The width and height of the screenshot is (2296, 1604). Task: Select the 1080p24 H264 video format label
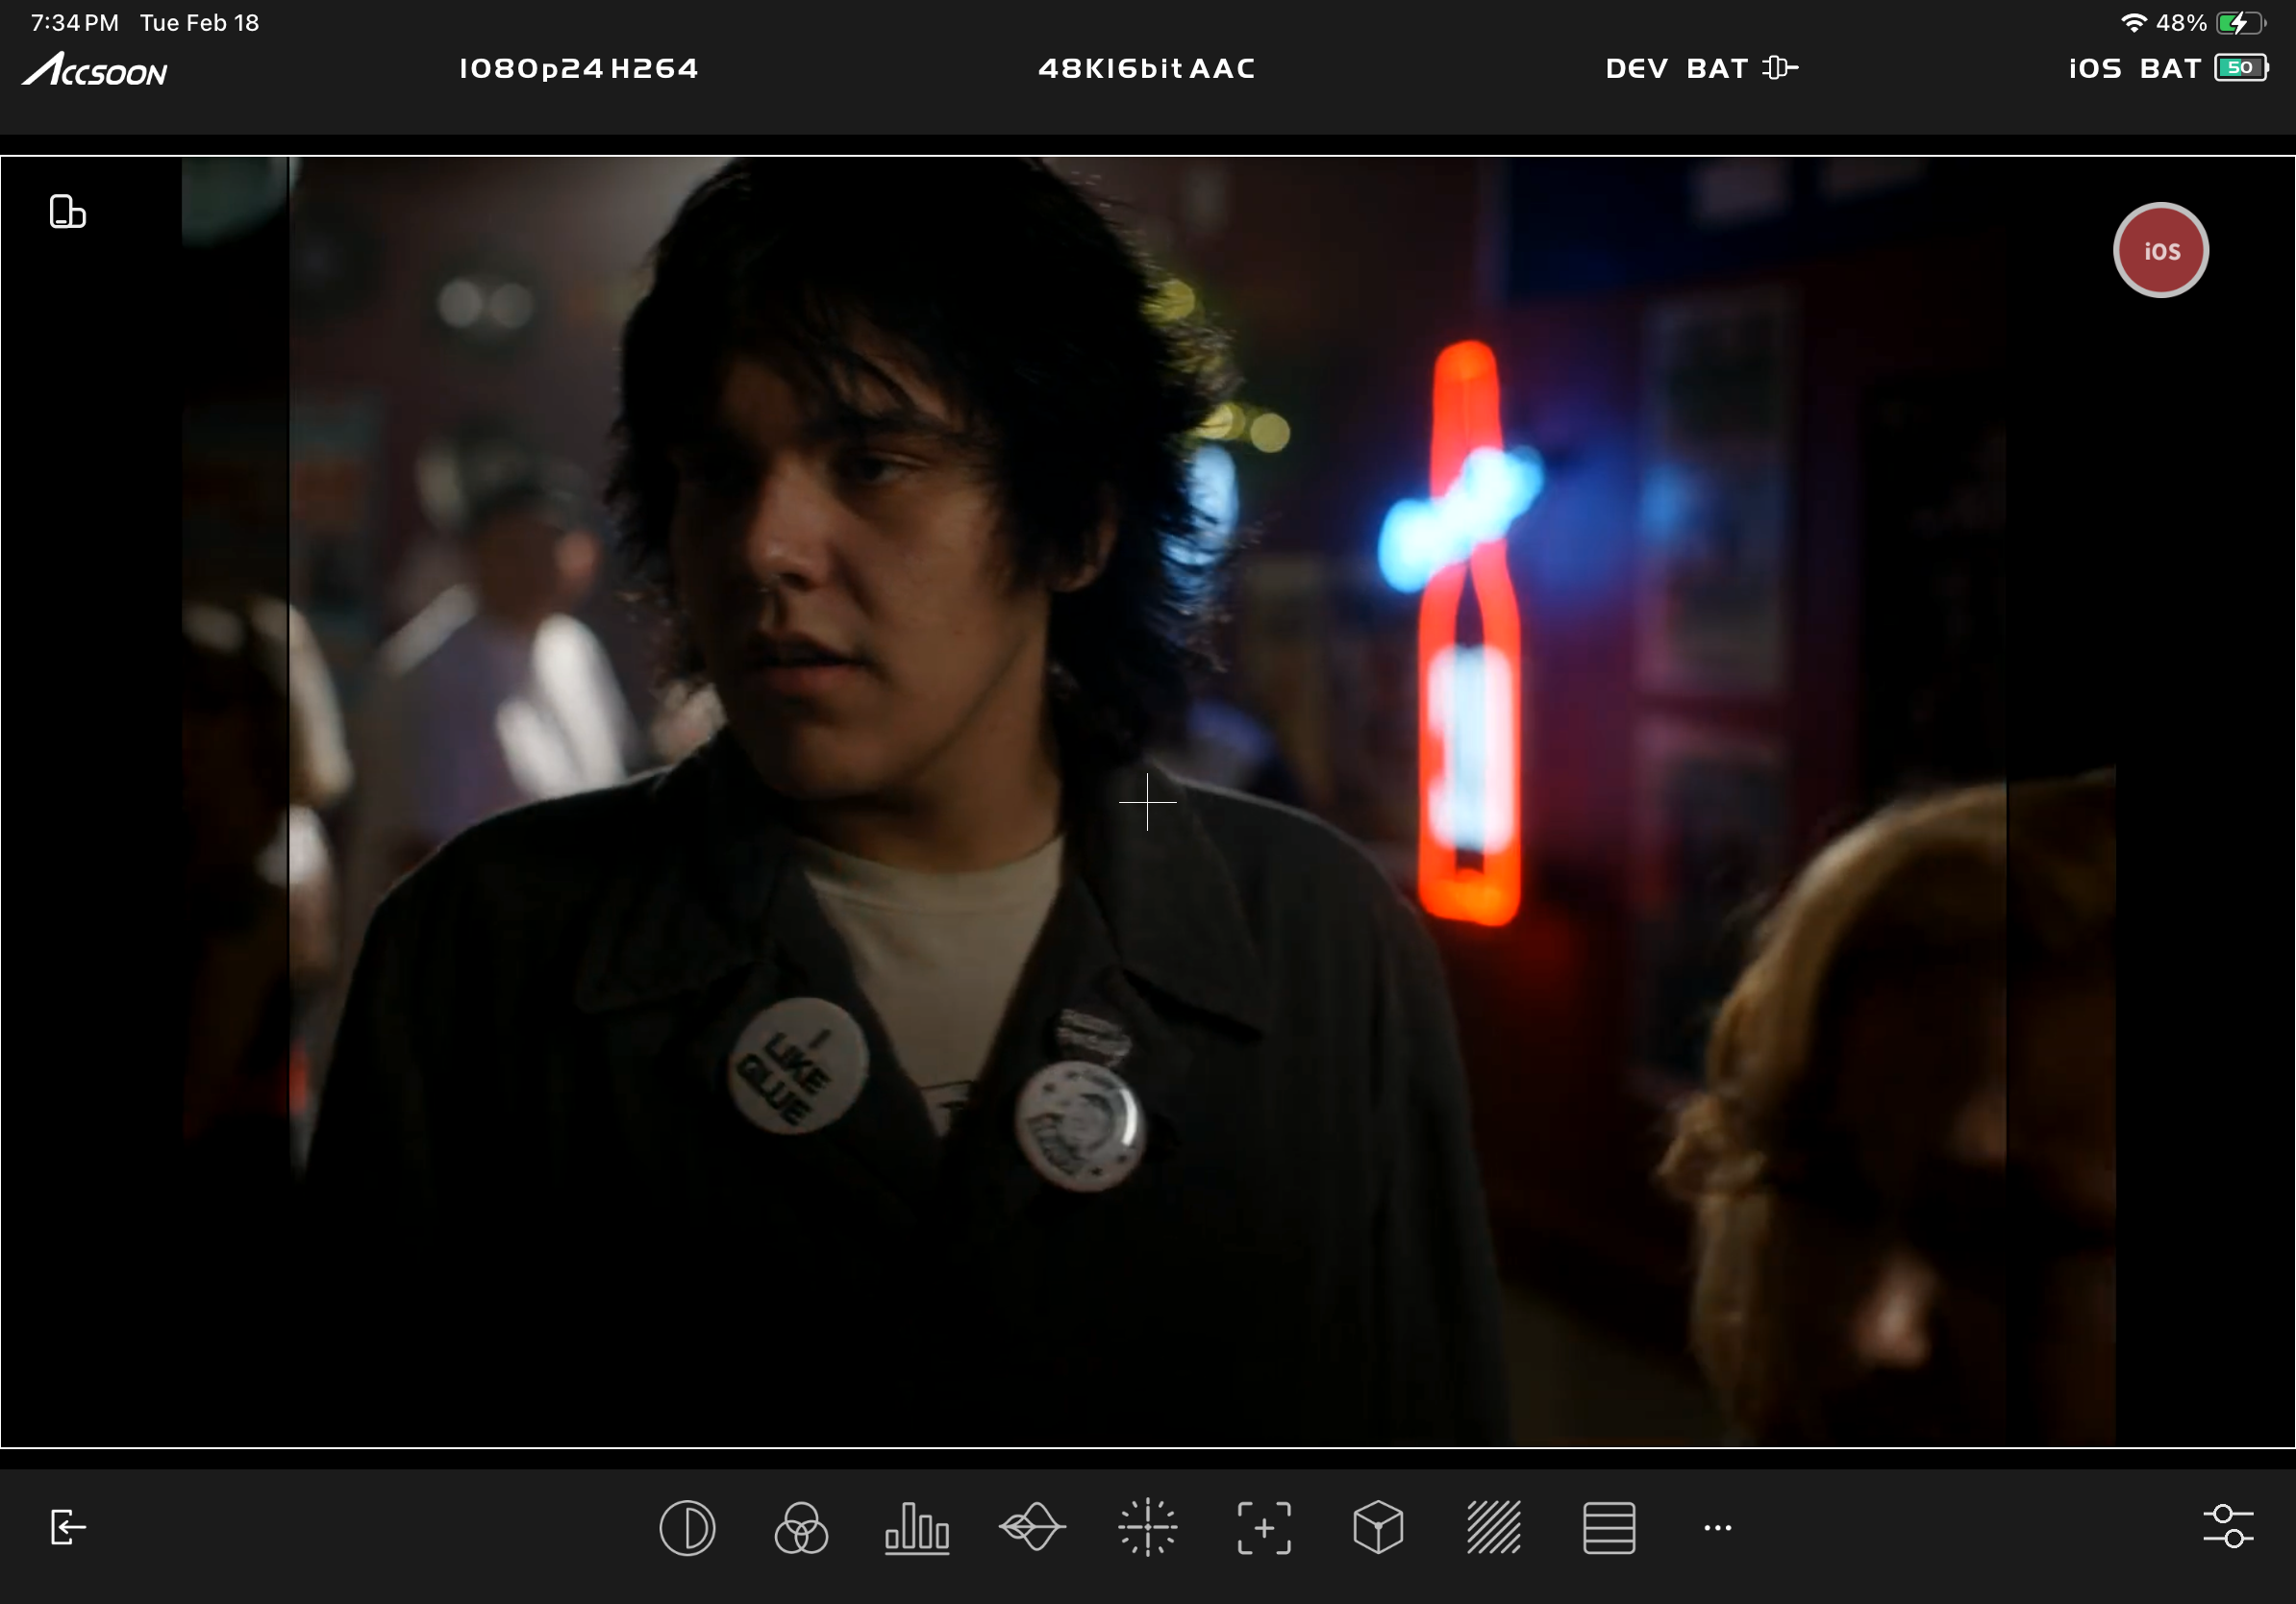[579, 68]
